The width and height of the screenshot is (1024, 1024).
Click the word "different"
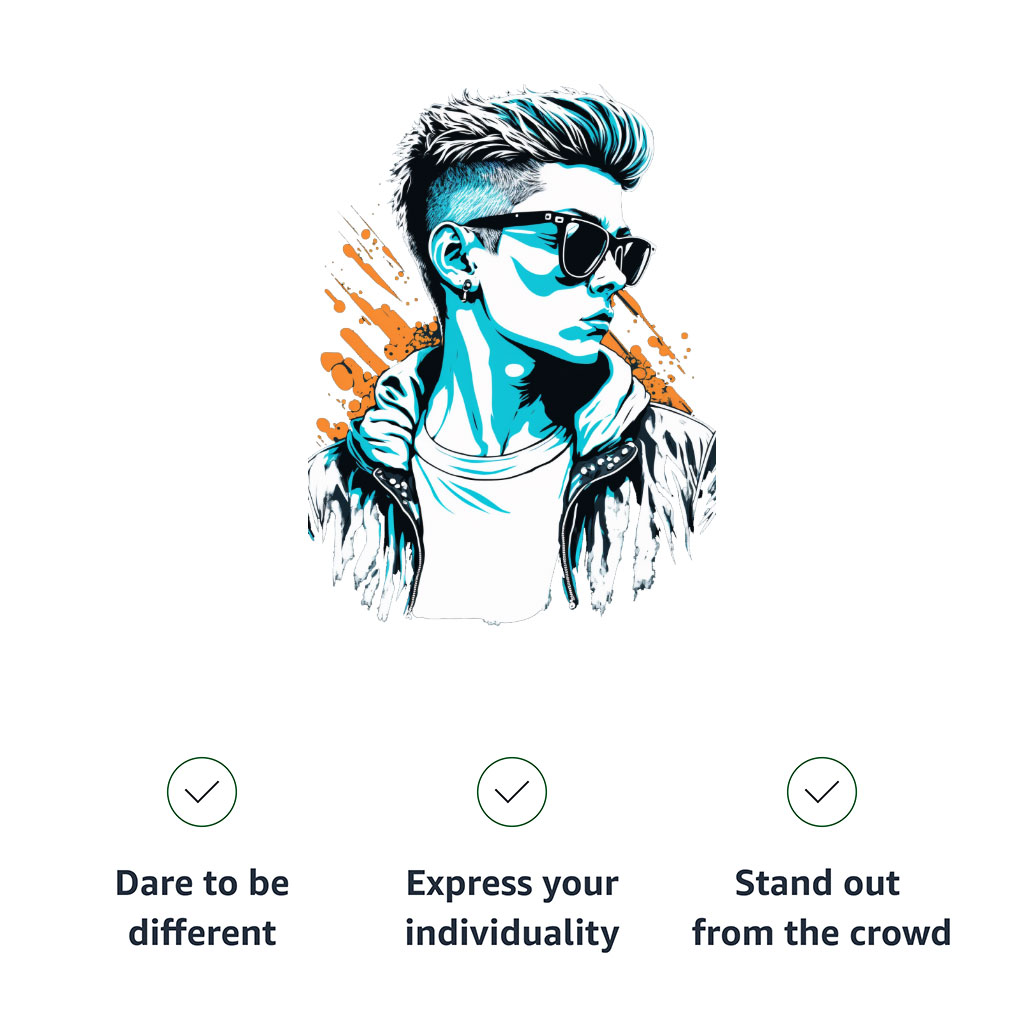pyautogui.click(x=202, y=932)
